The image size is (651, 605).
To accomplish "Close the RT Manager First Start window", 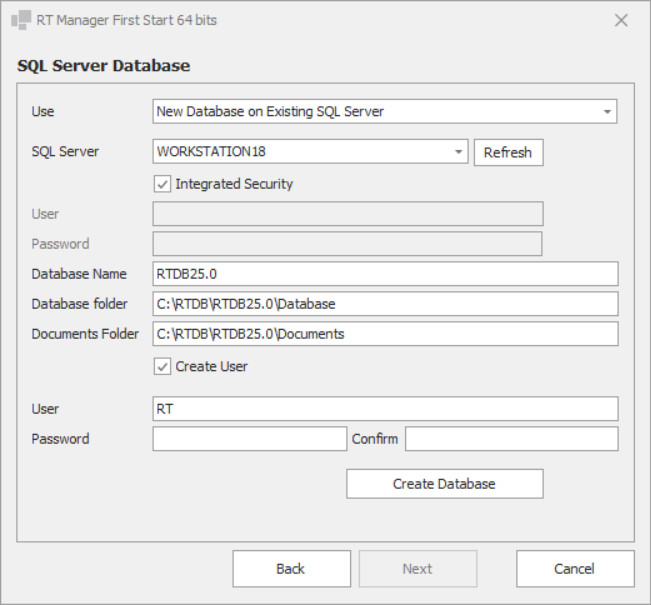I will (621, 20).
